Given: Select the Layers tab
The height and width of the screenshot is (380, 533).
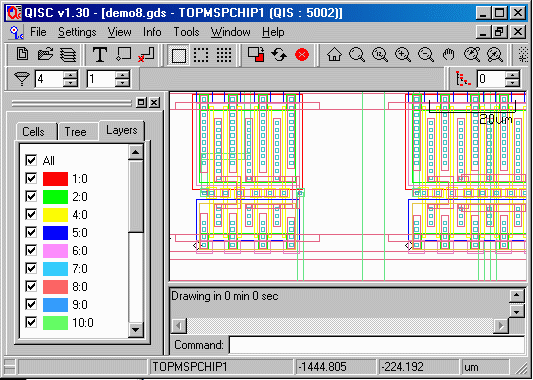Looking at the screenshot, I should point(122,130).
